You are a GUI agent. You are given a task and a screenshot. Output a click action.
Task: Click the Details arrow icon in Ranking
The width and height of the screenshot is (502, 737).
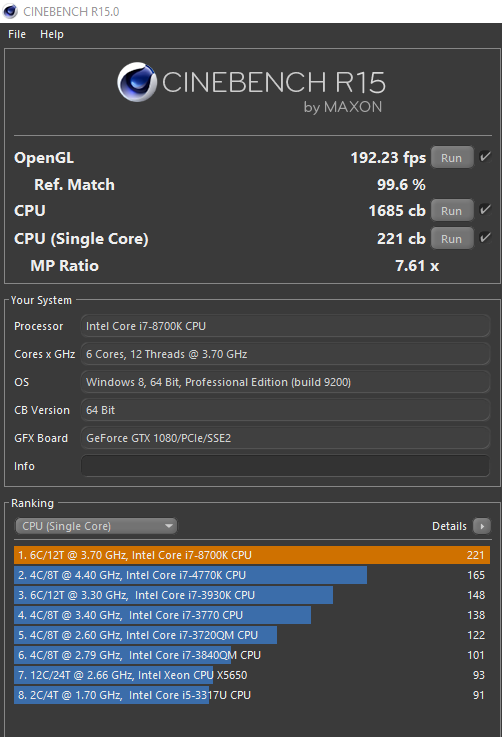pyautogui.click(x=482, y=526)
